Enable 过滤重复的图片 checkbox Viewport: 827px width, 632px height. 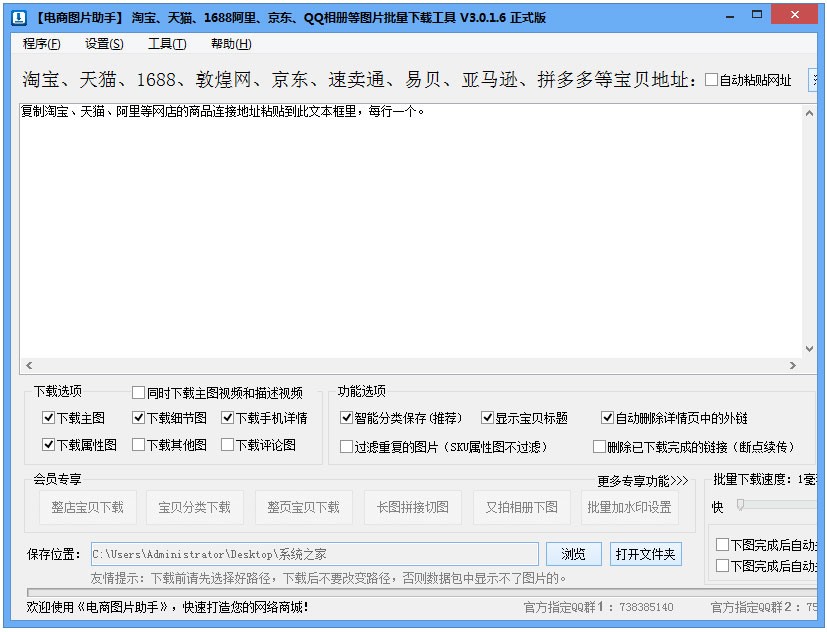coord(347,447)
